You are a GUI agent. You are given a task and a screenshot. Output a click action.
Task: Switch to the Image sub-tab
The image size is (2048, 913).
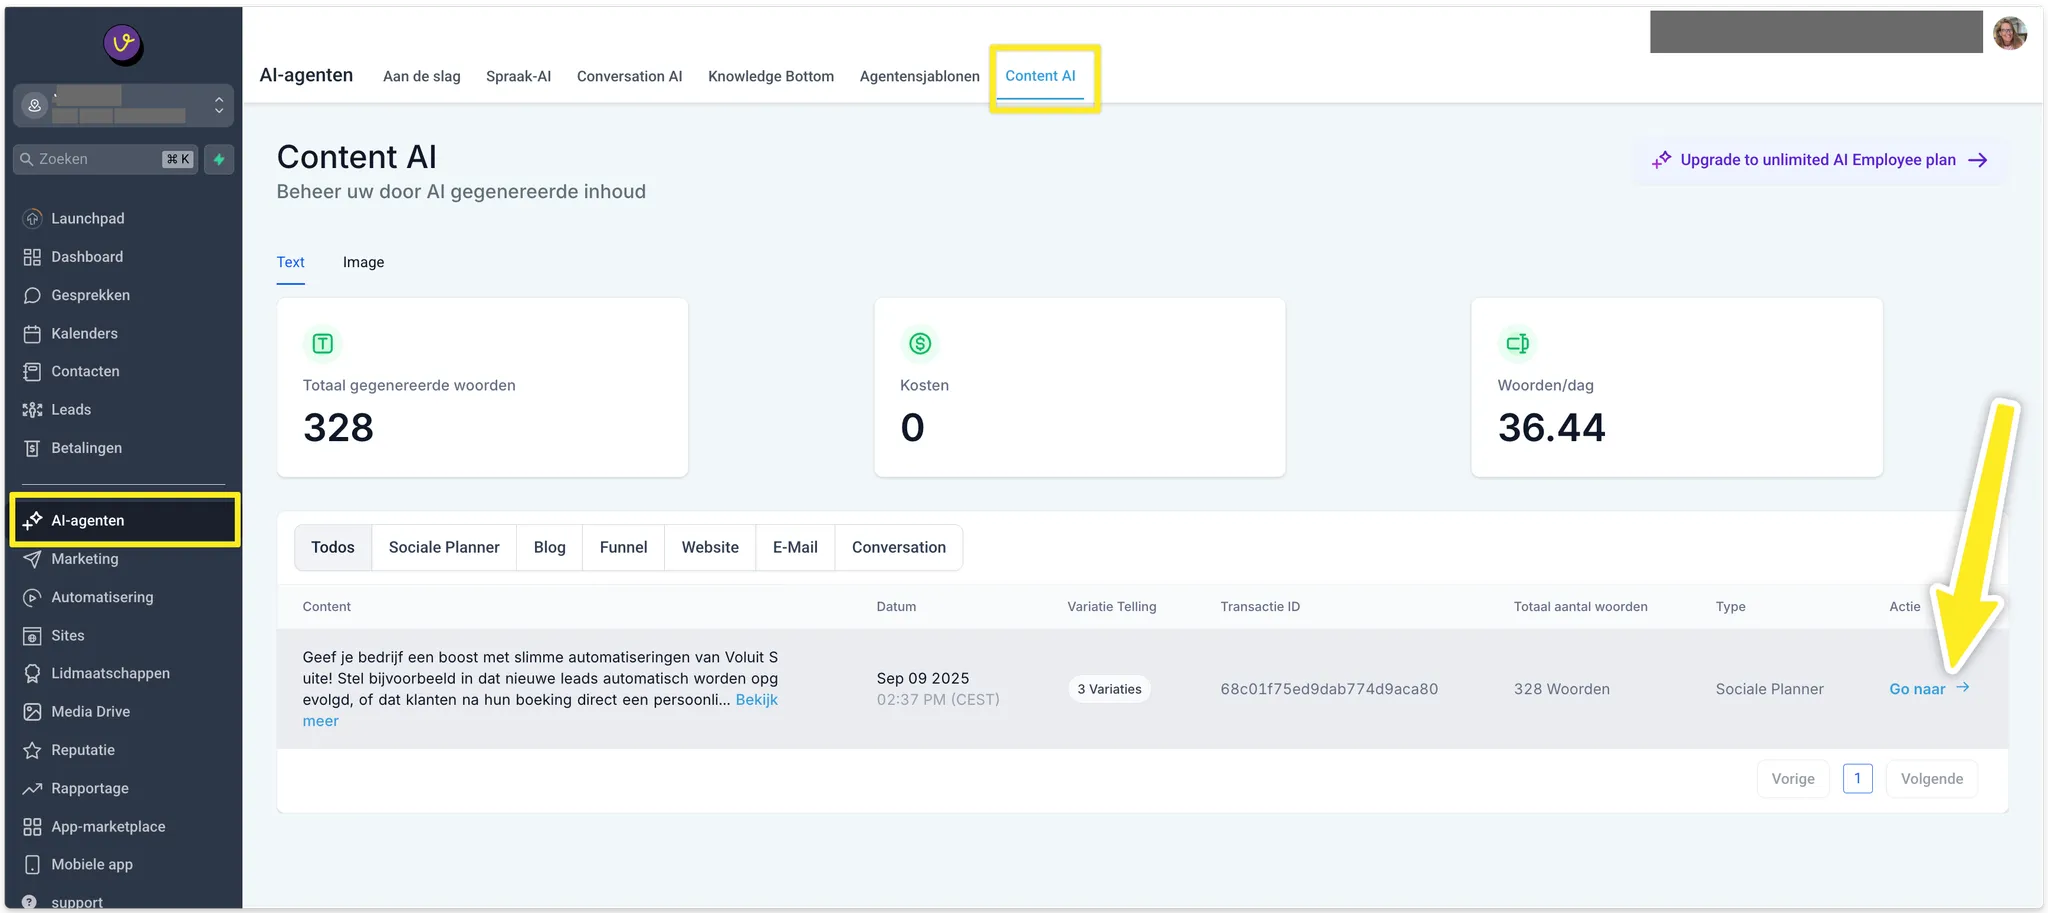click(363, 262)
